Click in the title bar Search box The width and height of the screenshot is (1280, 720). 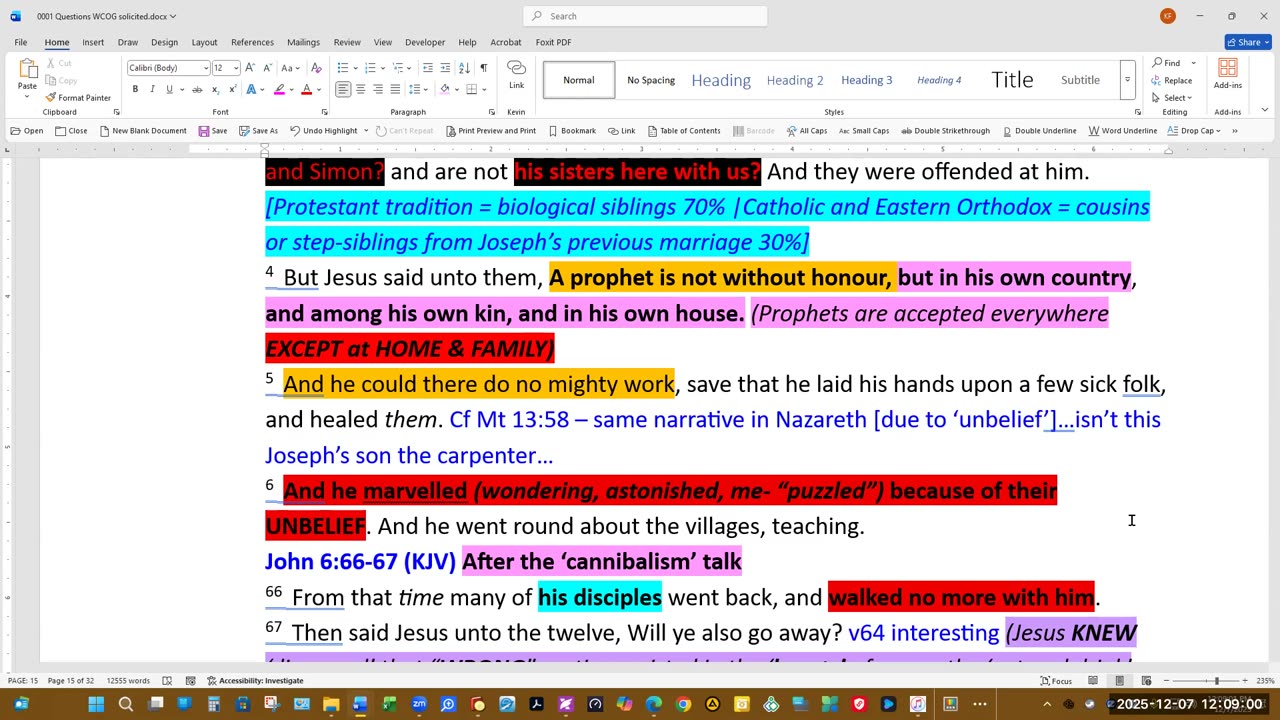(x=645, y=16)
